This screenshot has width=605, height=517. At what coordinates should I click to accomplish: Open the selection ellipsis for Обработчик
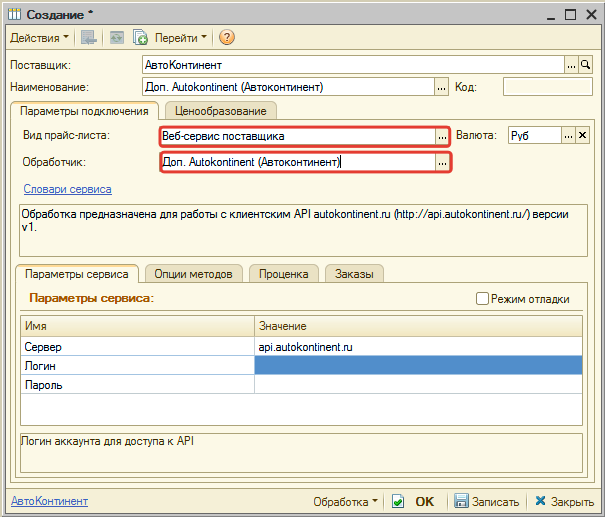[442, 162]
